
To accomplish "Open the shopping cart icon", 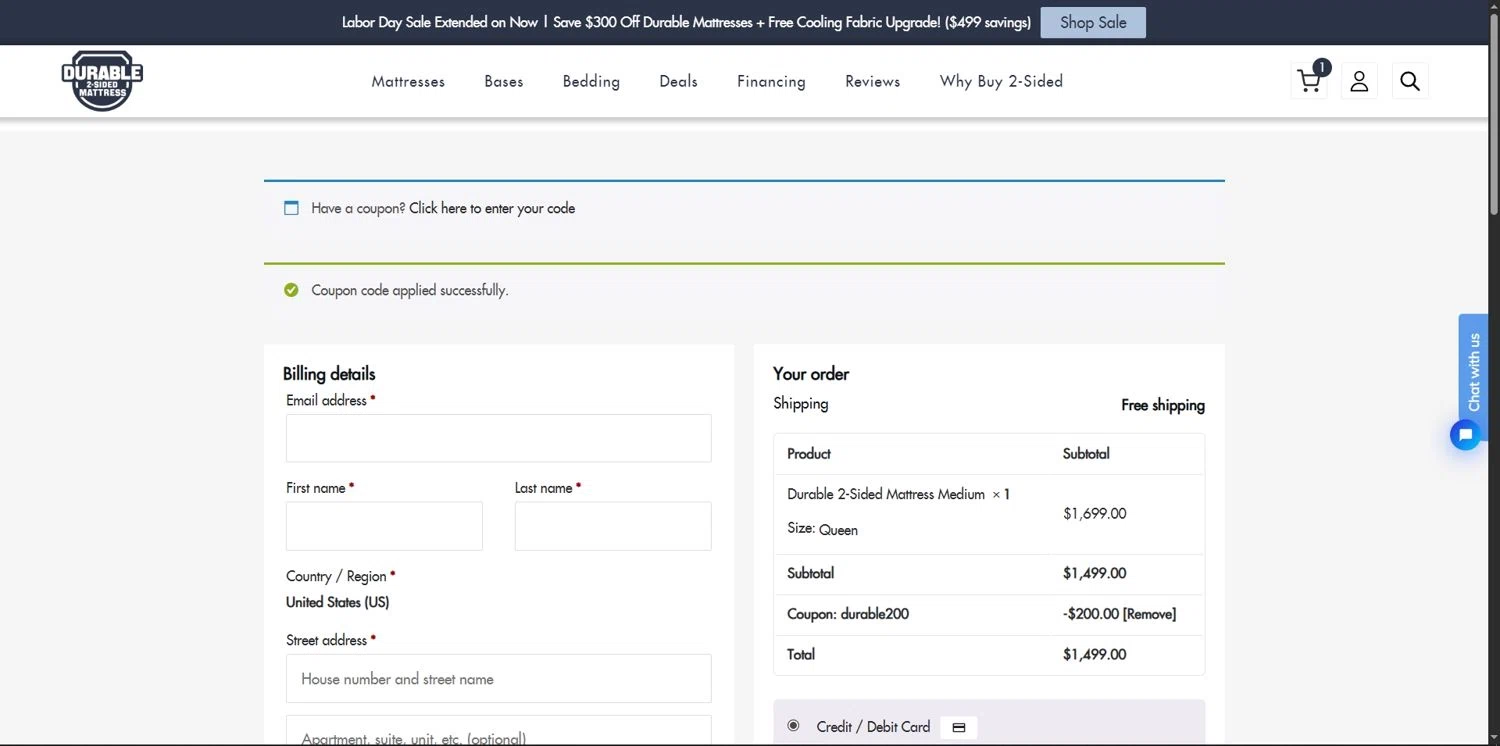I will coord(1310,81).
